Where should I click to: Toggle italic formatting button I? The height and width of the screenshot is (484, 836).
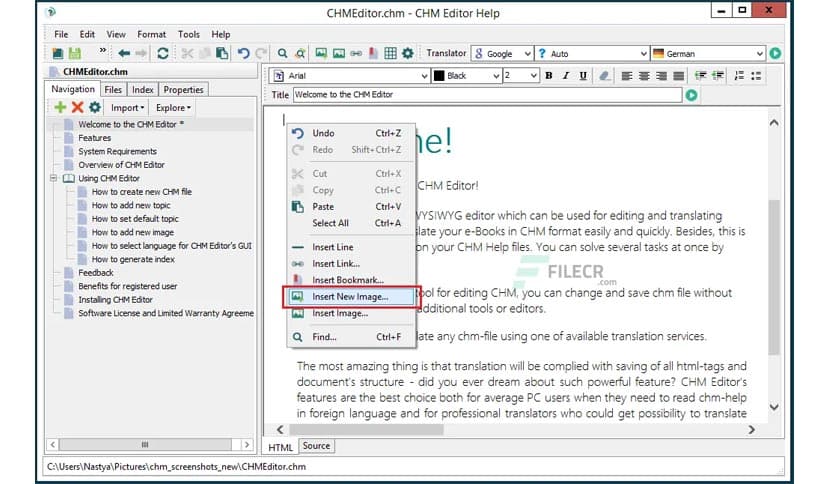566,76
